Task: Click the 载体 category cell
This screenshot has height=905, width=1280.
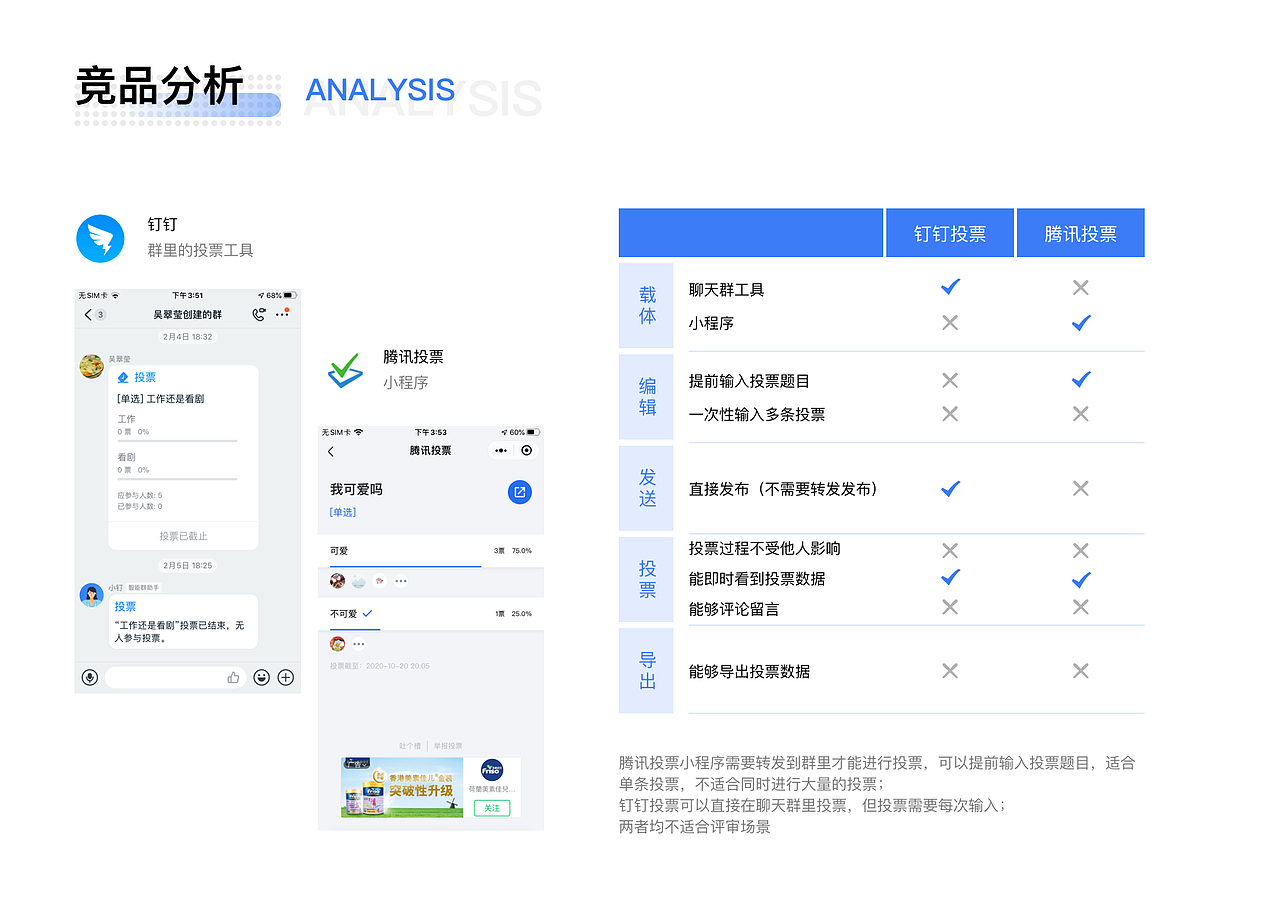Action: (647, 305)
